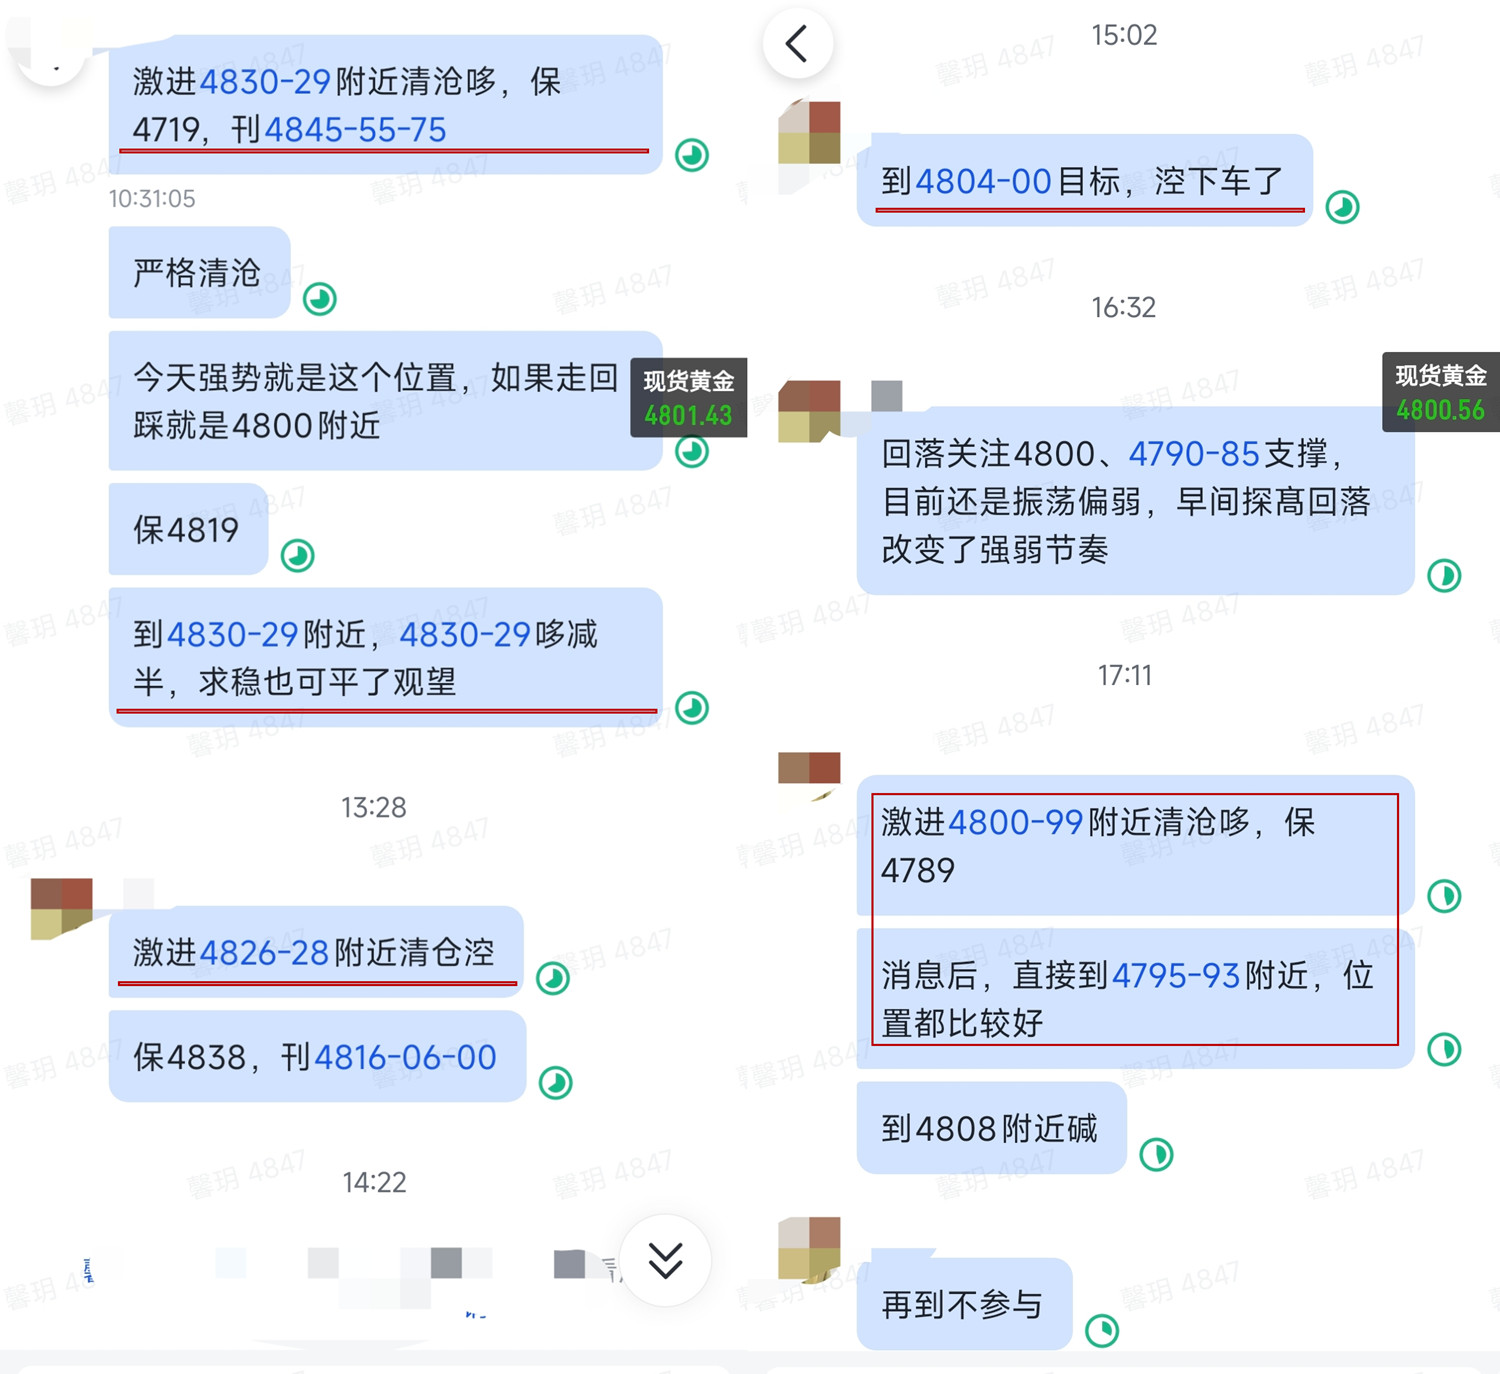Tap status icon next to 到4804-00目标 message
1500x1374 pixels.
click(x=1342, y=207)
